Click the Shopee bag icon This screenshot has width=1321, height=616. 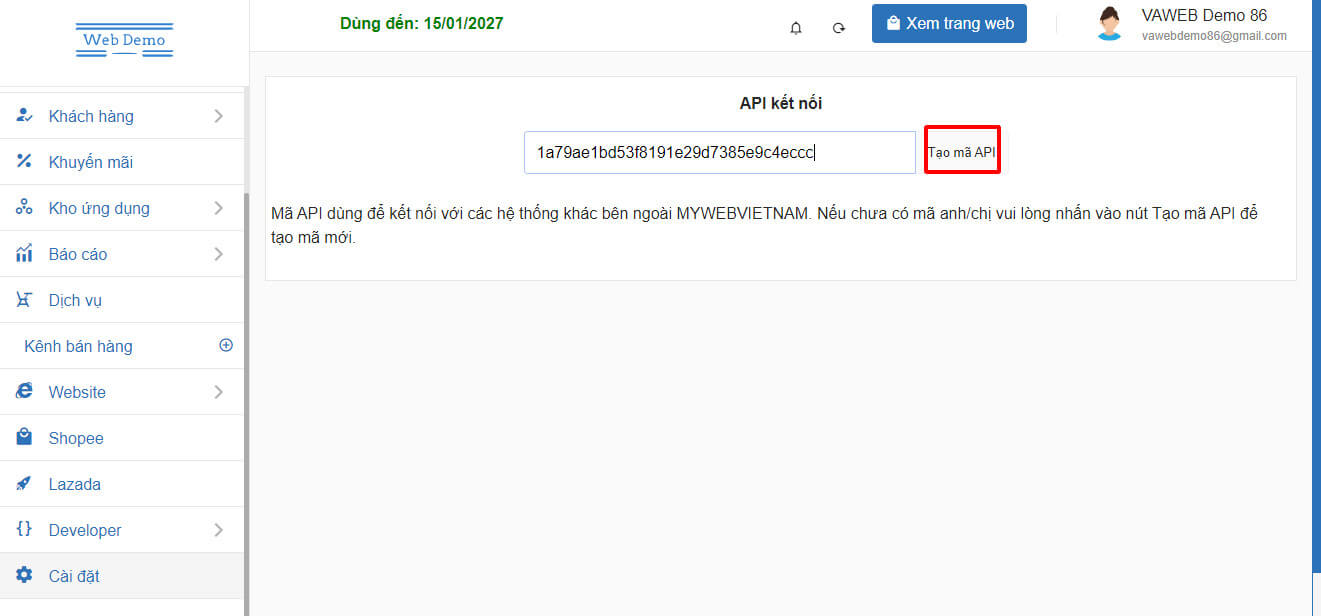click(25, 438)
